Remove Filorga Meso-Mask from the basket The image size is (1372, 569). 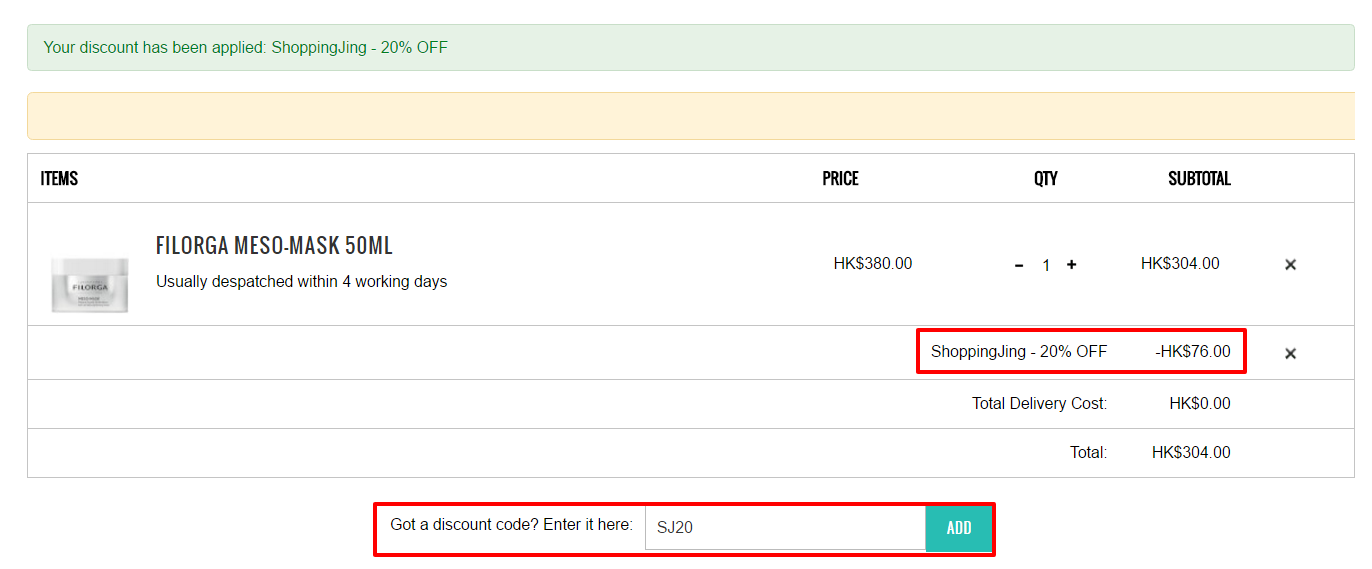click(1290, 265)
